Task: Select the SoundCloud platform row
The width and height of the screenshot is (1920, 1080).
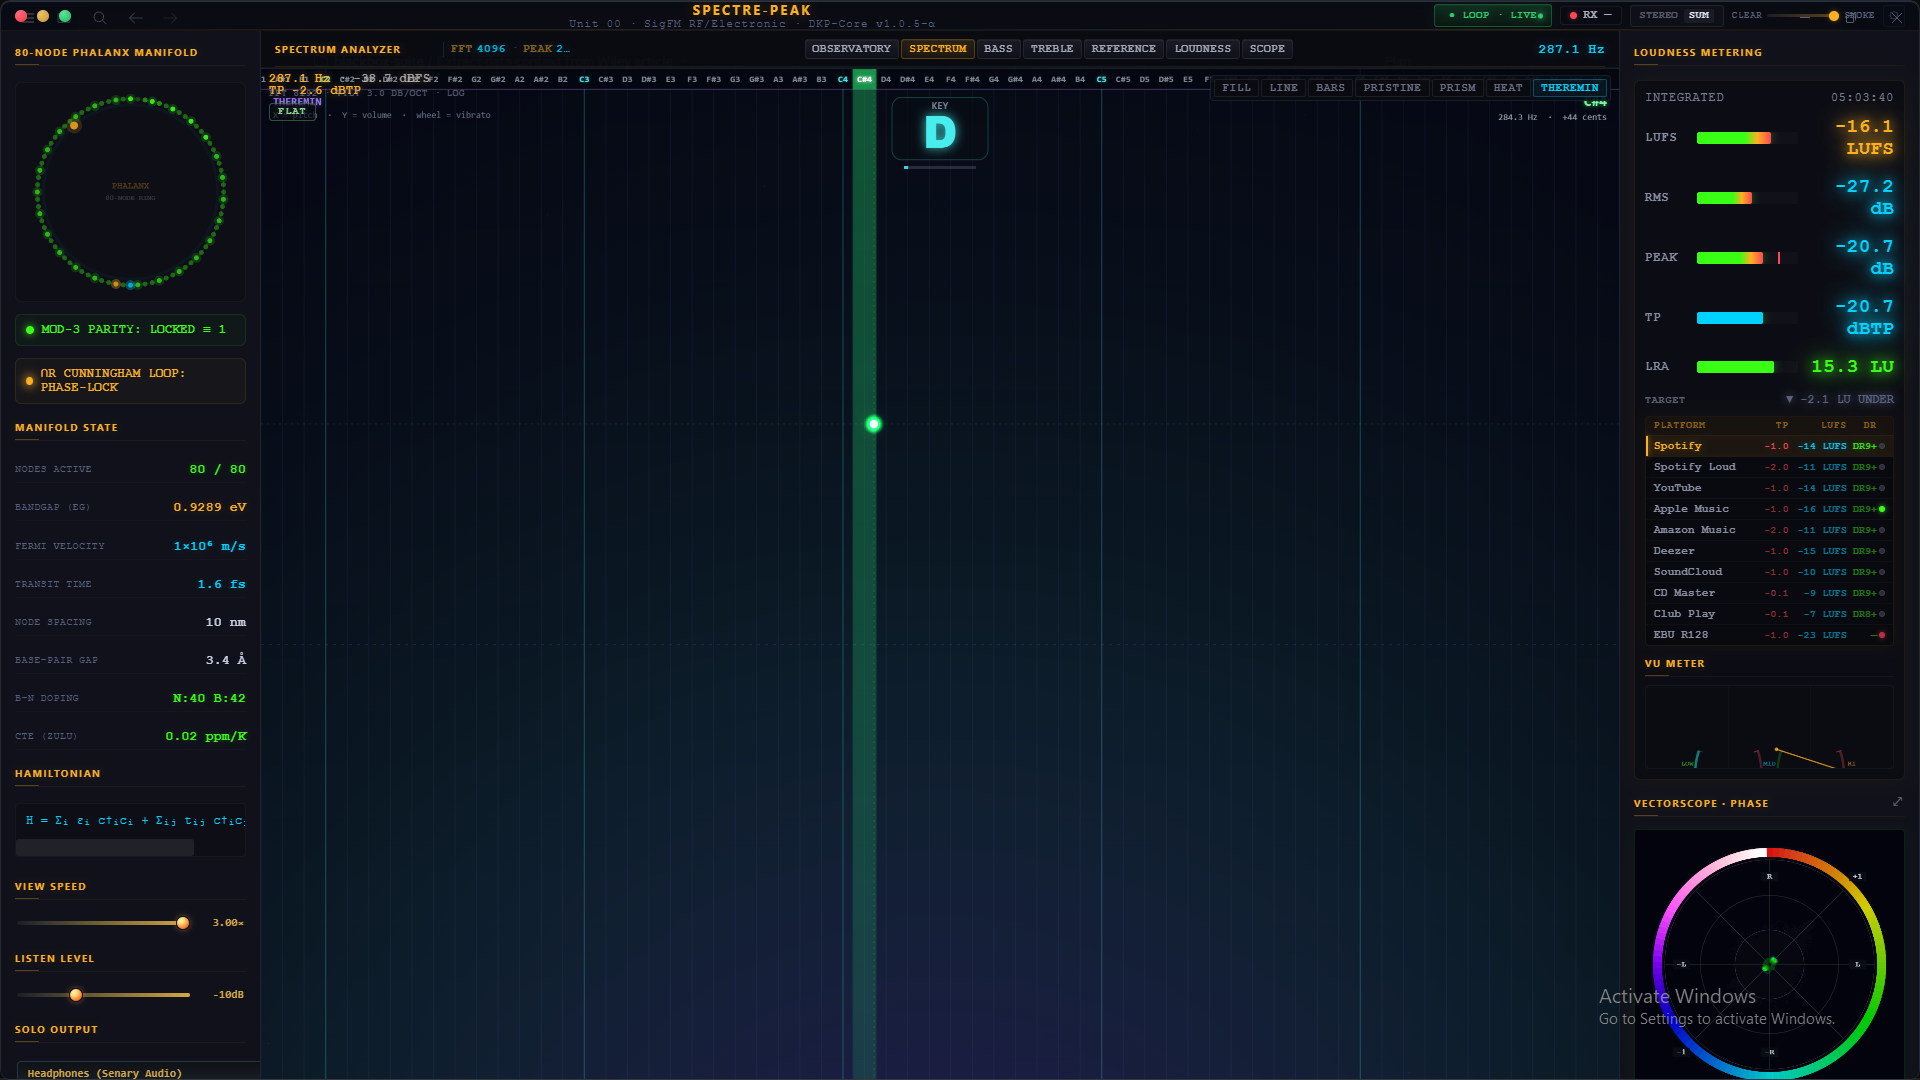Action: (1769, 572)
